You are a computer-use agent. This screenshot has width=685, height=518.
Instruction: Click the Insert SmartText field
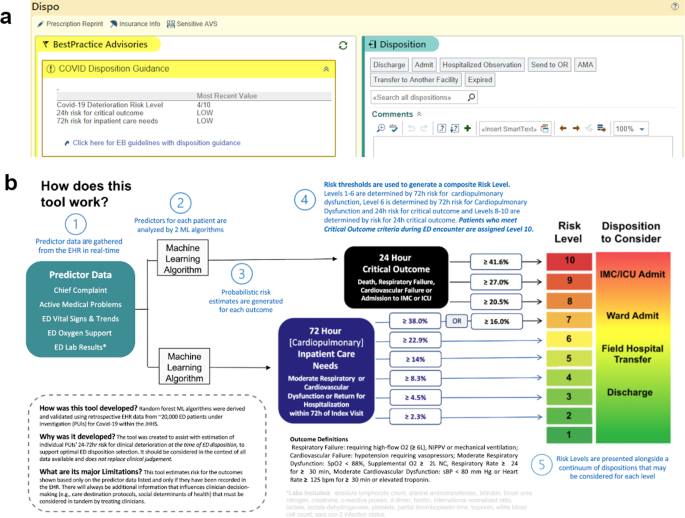[x=512, y=129]
